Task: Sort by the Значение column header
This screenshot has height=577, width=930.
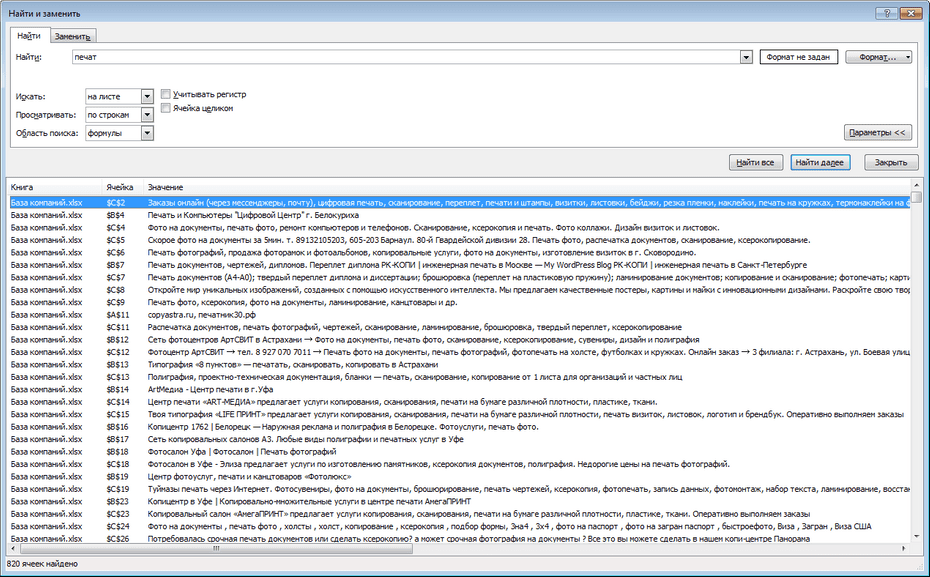Action: tap(526, 187)
